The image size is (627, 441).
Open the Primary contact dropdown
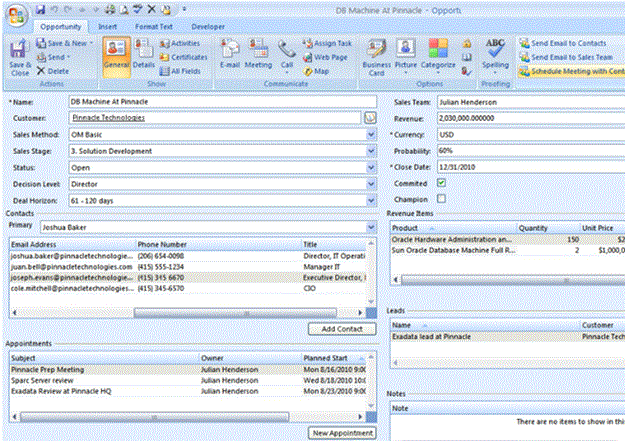tap(371, 227)
